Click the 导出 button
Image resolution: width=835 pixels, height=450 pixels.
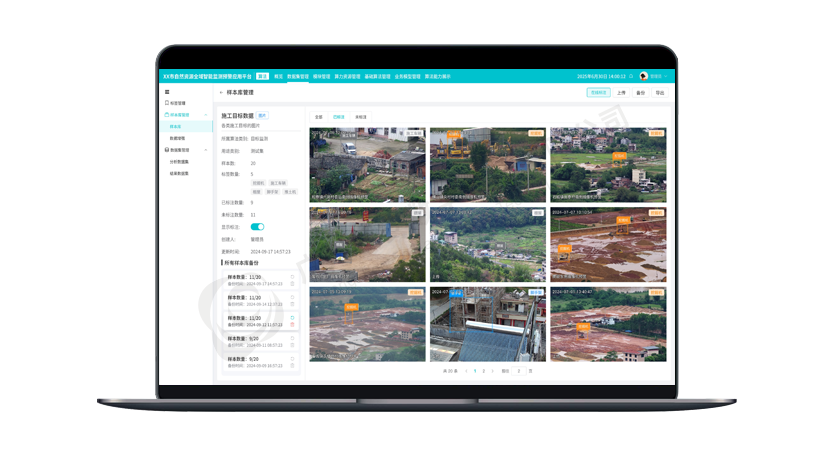(x=659, y=92)
